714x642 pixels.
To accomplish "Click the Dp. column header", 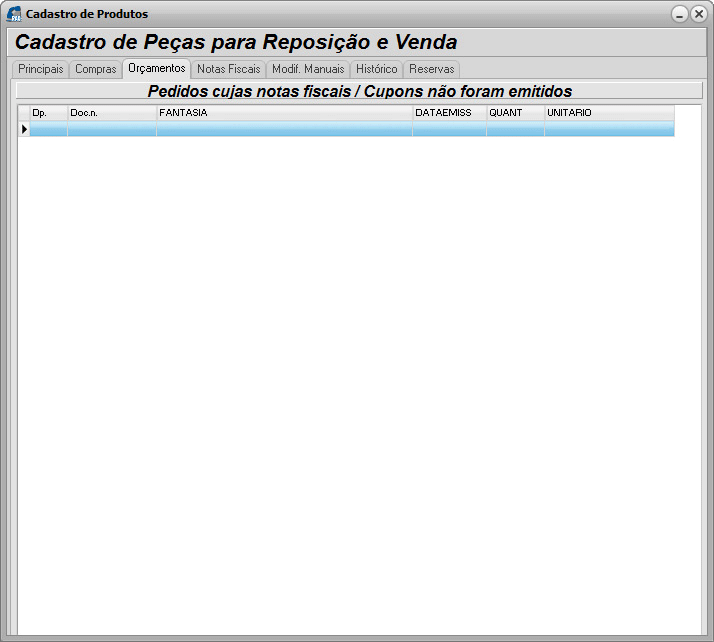I will click(49, 113).
